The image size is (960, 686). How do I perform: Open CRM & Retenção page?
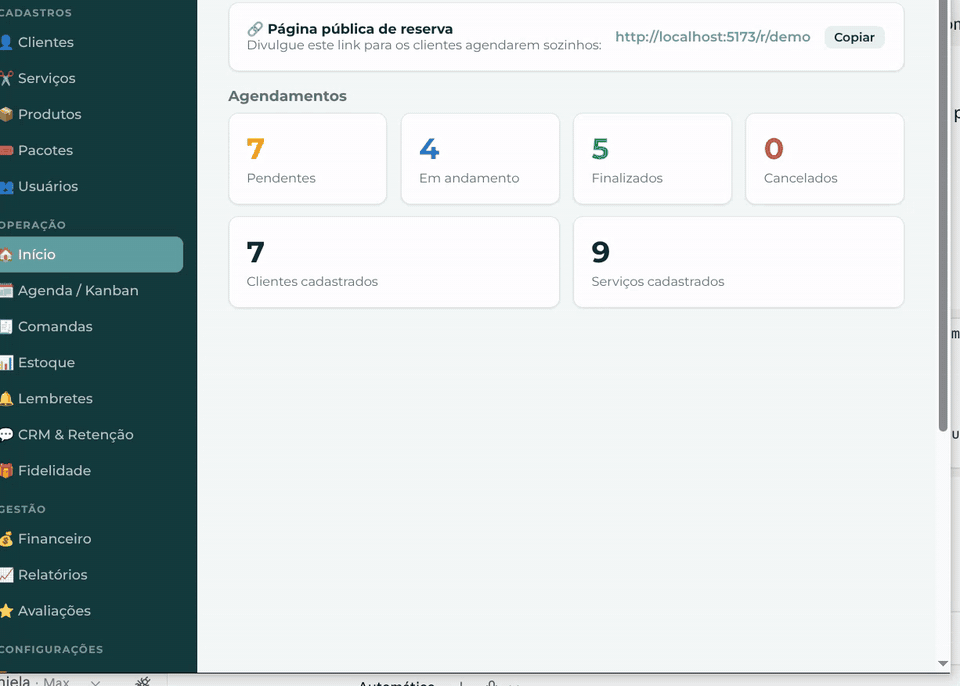(x=75, y=435)
